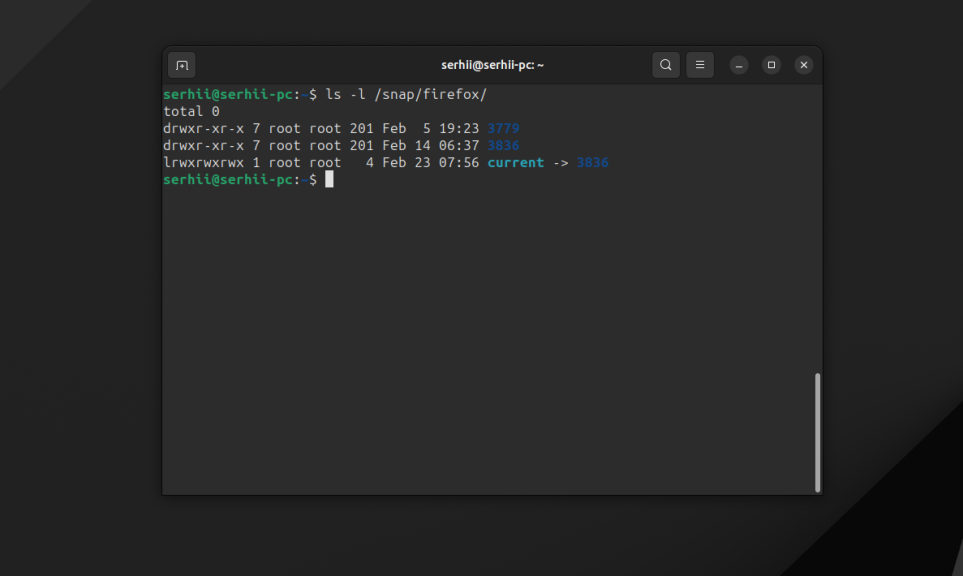The image size is (963, 576).
Task: Close the terminal window
Action: pos(804,65)
